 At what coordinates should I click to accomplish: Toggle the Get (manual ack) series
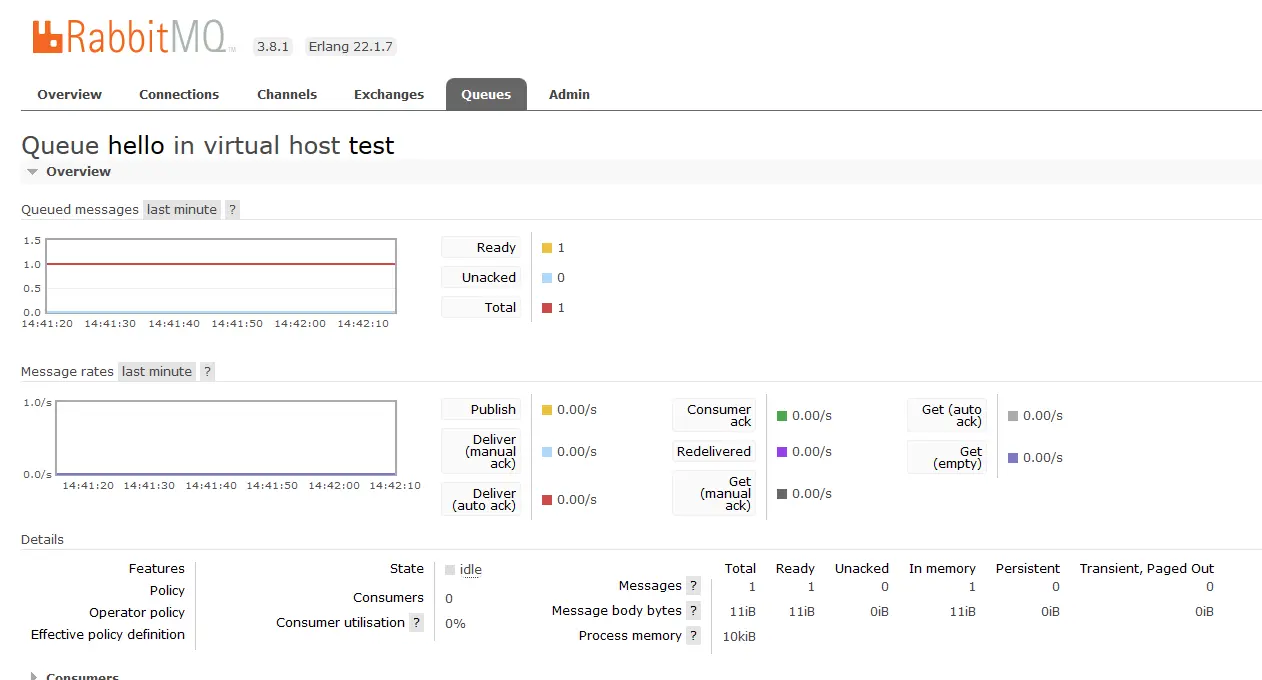point(714,493)
